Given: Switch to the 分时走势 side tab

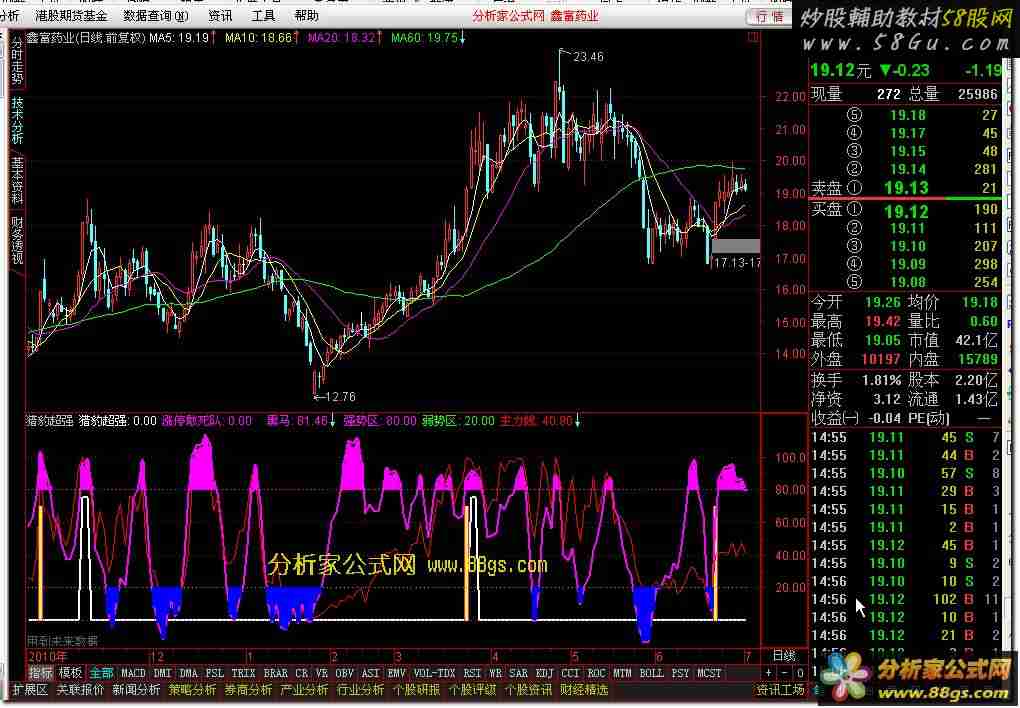Looking at the screenshot, I should pyautogui.click(x=17, y=62).
